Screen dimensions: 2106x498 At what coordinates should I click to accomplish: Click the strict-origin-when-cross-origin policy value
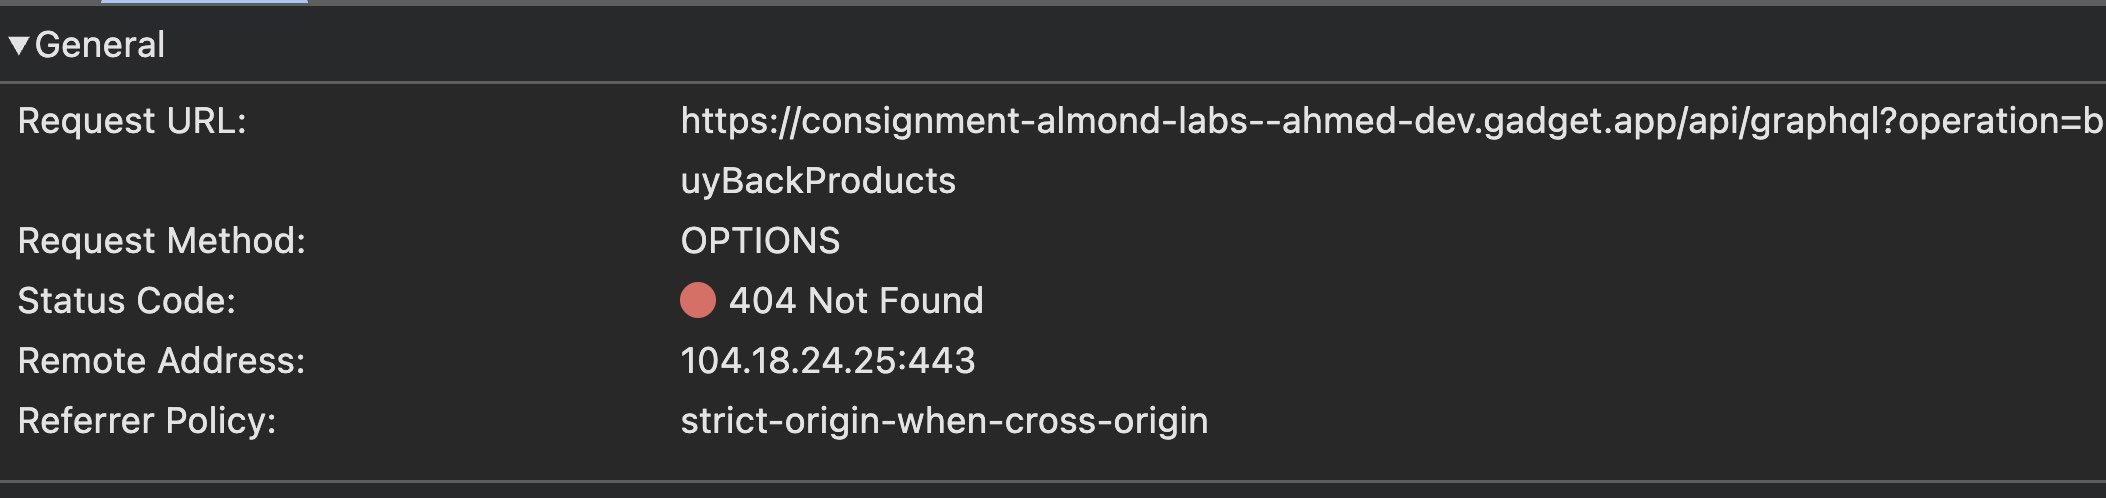[944, 421]
